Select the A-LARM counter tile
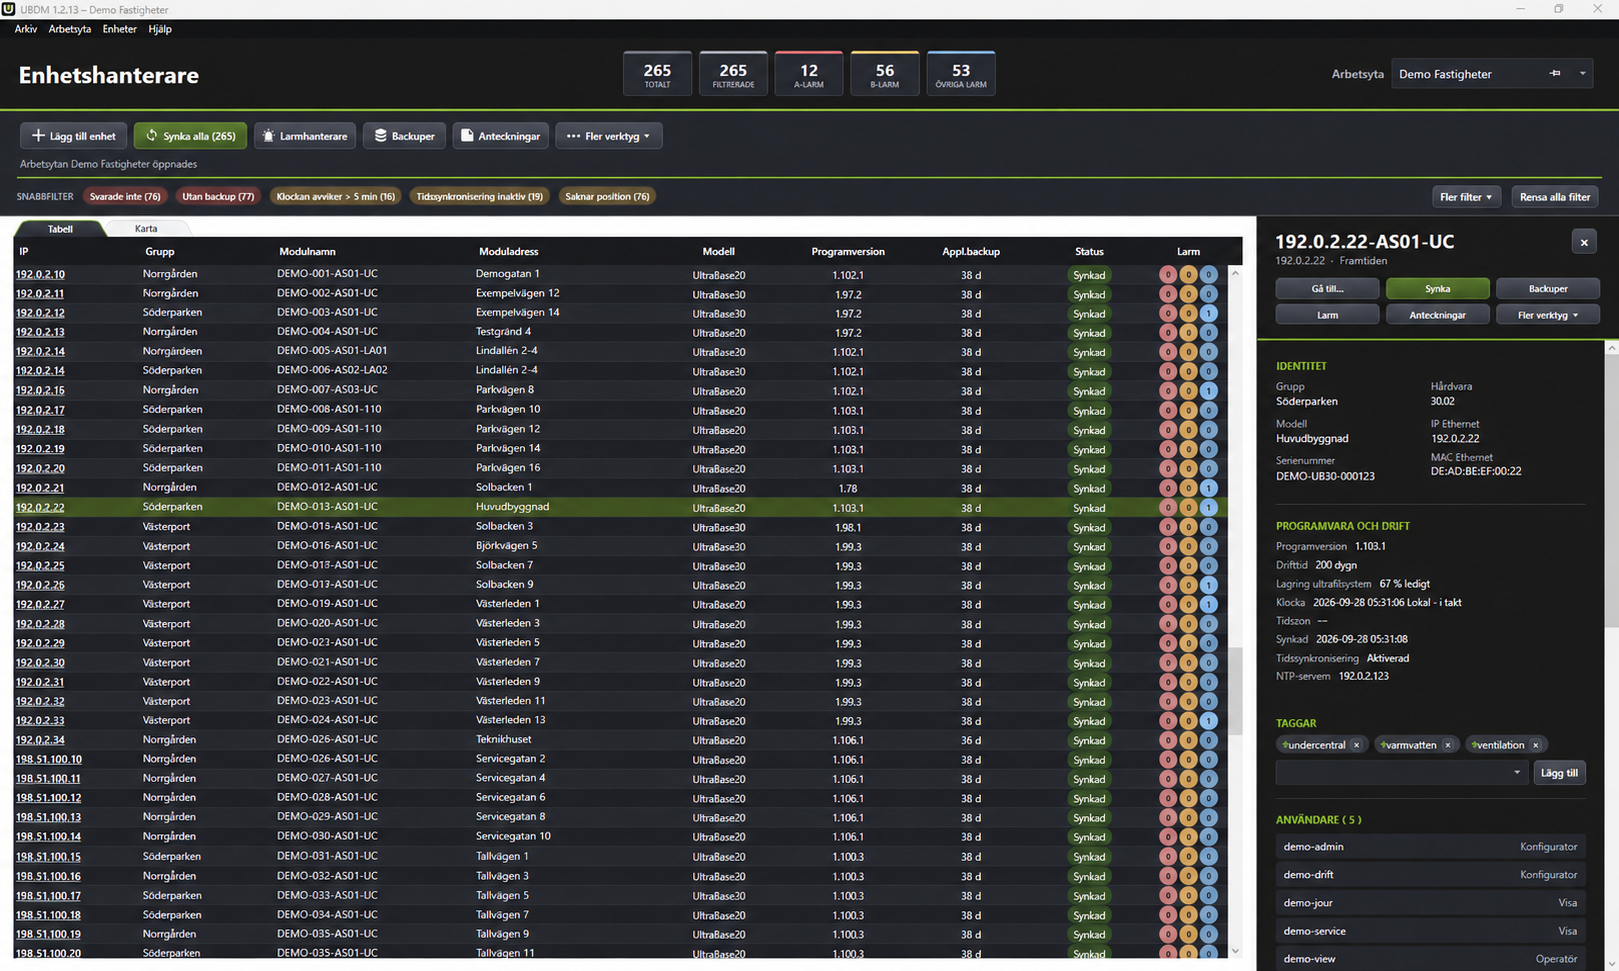Screen dimensions: 1619x971 click(809, 74)
